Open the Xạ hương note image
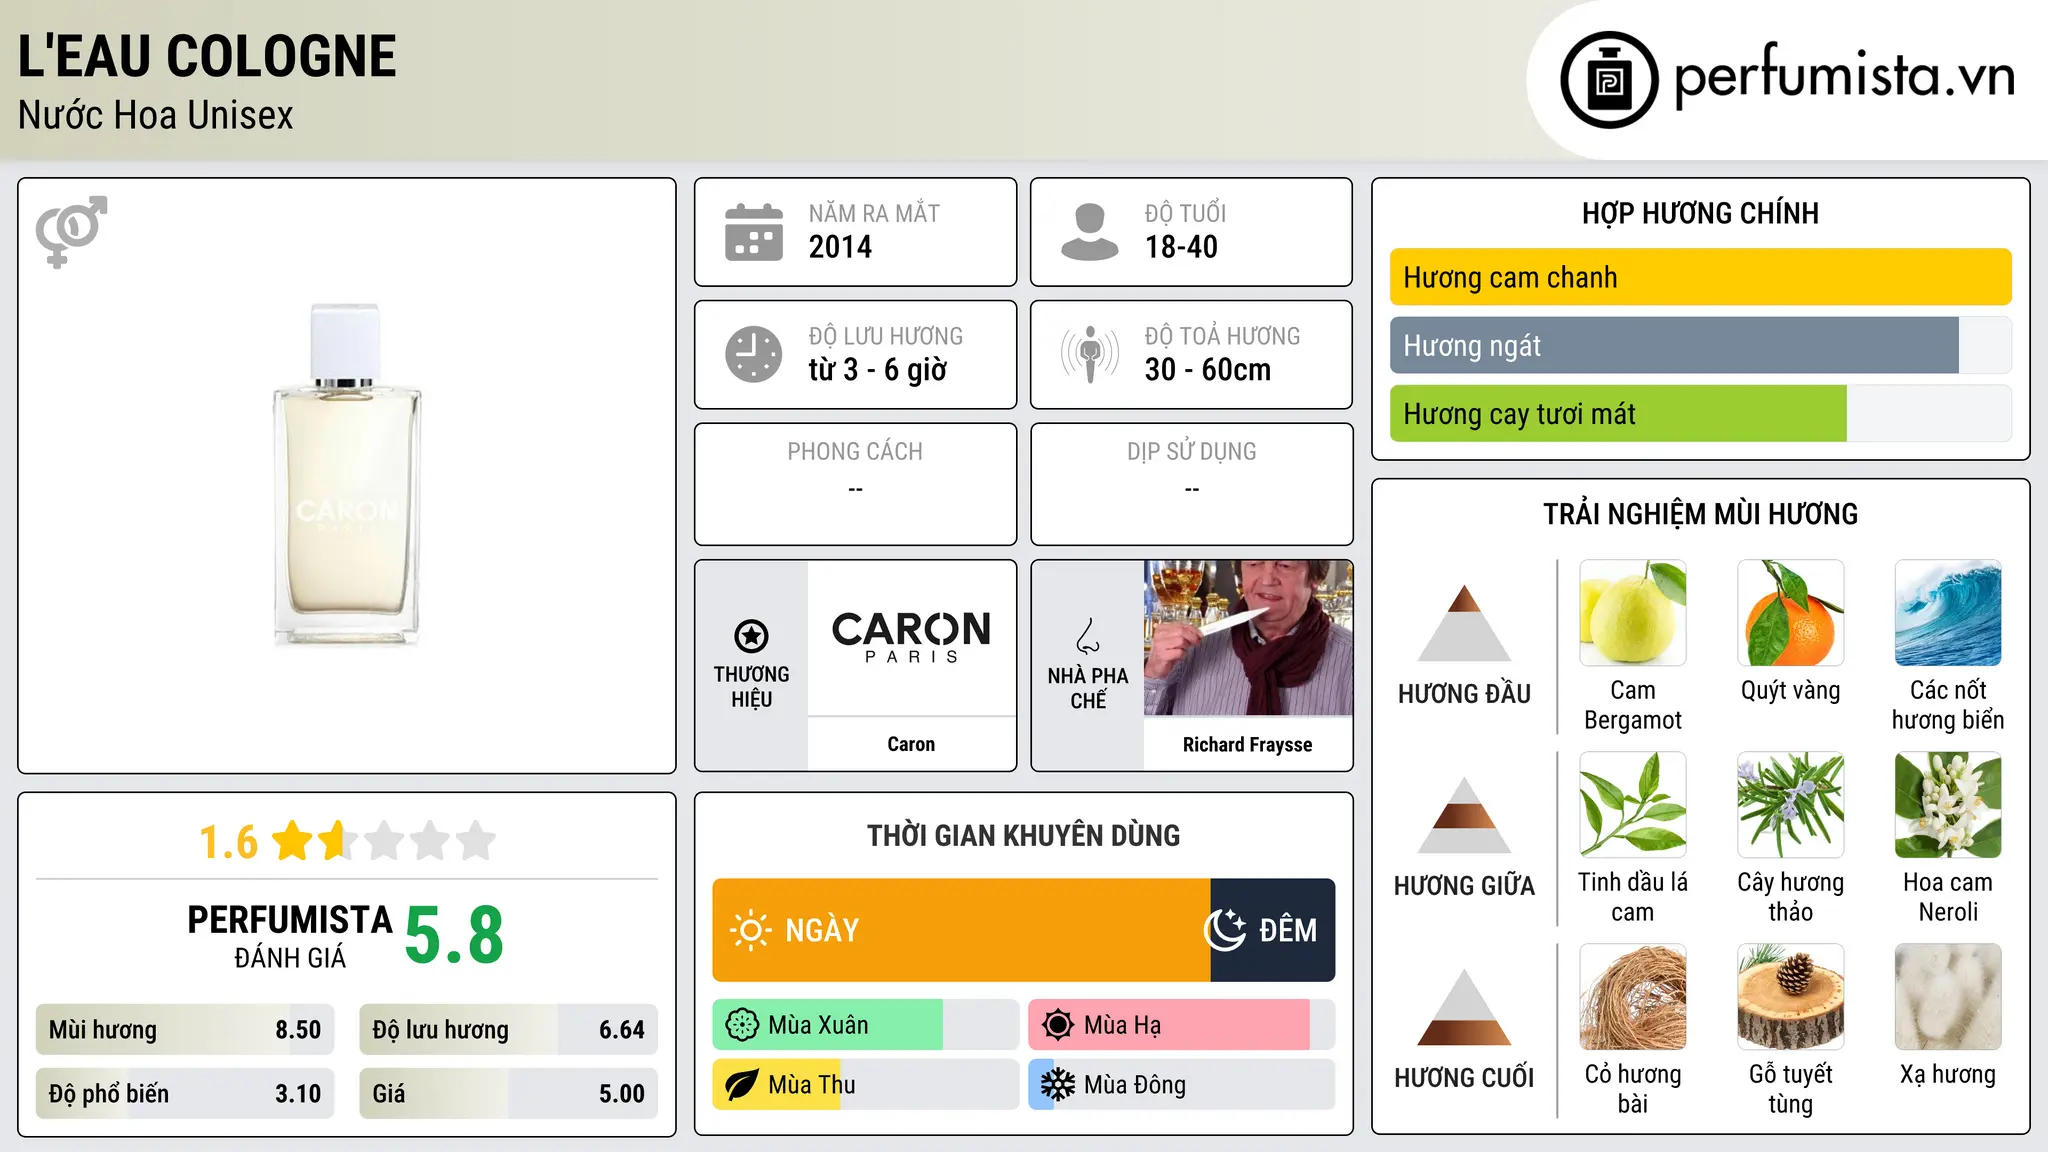Viewport: 2048px width, 1152px height. pos(1948,997)
